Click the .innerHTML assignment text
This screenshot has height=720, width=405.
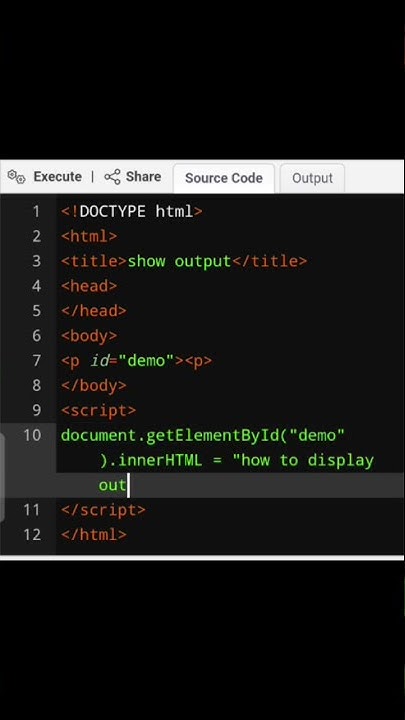coord(160,460)
